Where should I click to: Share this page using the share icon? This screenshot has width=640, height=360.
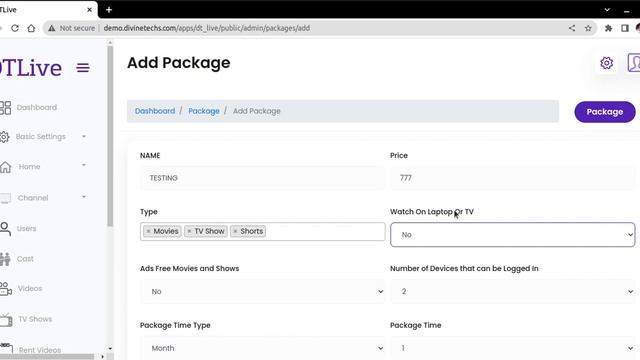coord(572,28)
